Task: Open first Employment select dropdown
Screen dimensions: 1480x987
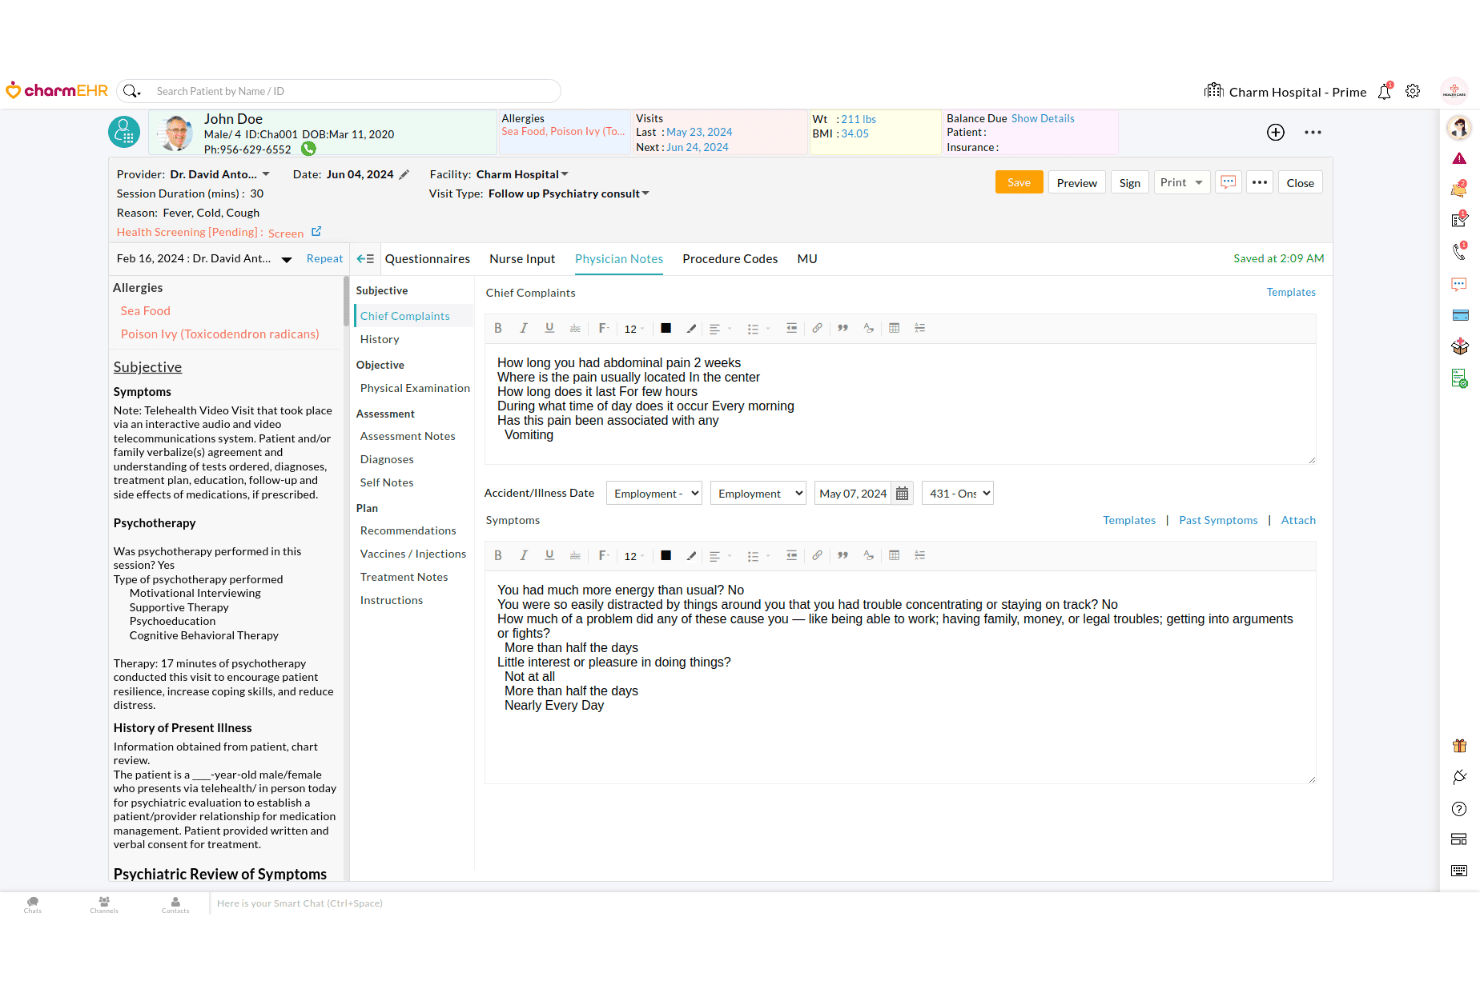Action: pyautogui.click(x=654, y=493)
